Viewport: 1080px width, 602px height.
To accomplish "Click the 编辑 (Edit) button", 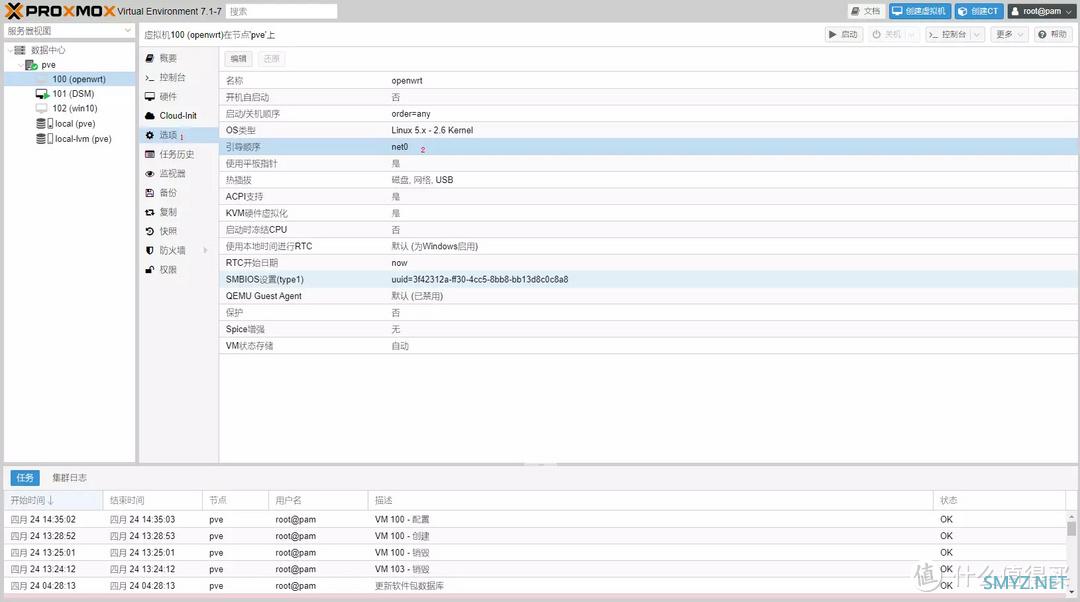I will [238, 59].
